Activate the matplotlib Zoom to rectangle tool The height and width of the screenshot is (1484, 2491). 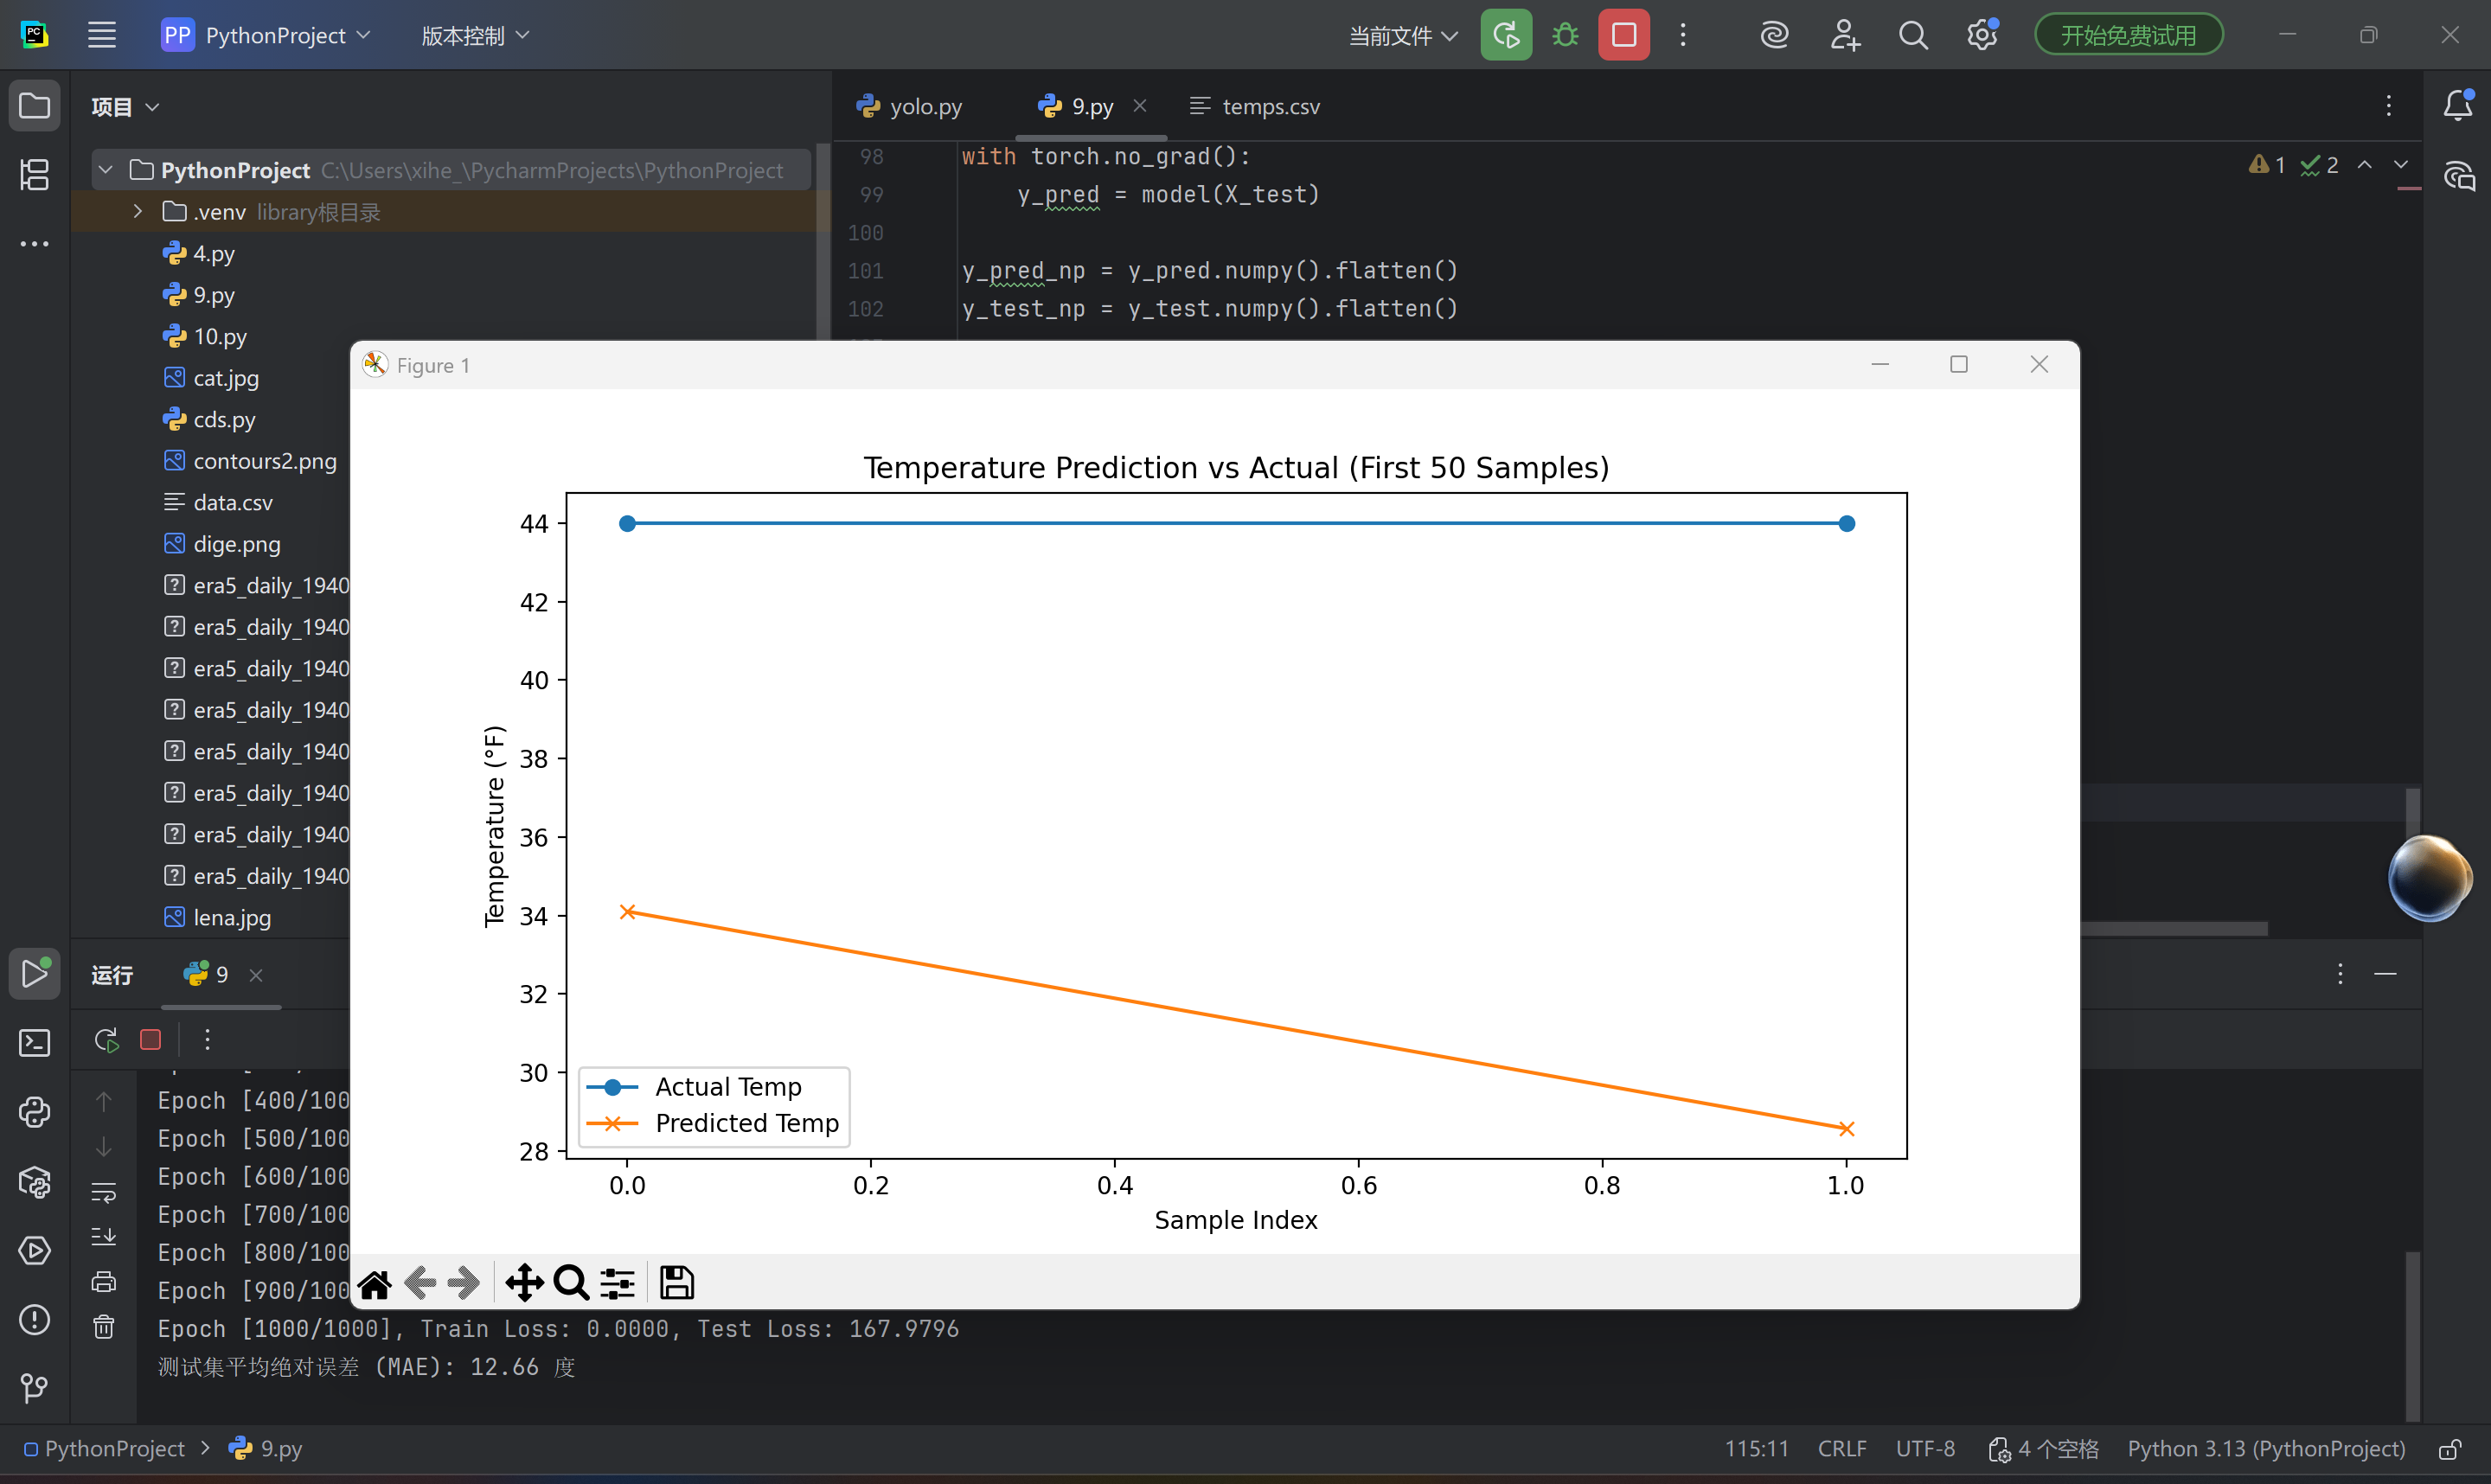point(571,1283)
